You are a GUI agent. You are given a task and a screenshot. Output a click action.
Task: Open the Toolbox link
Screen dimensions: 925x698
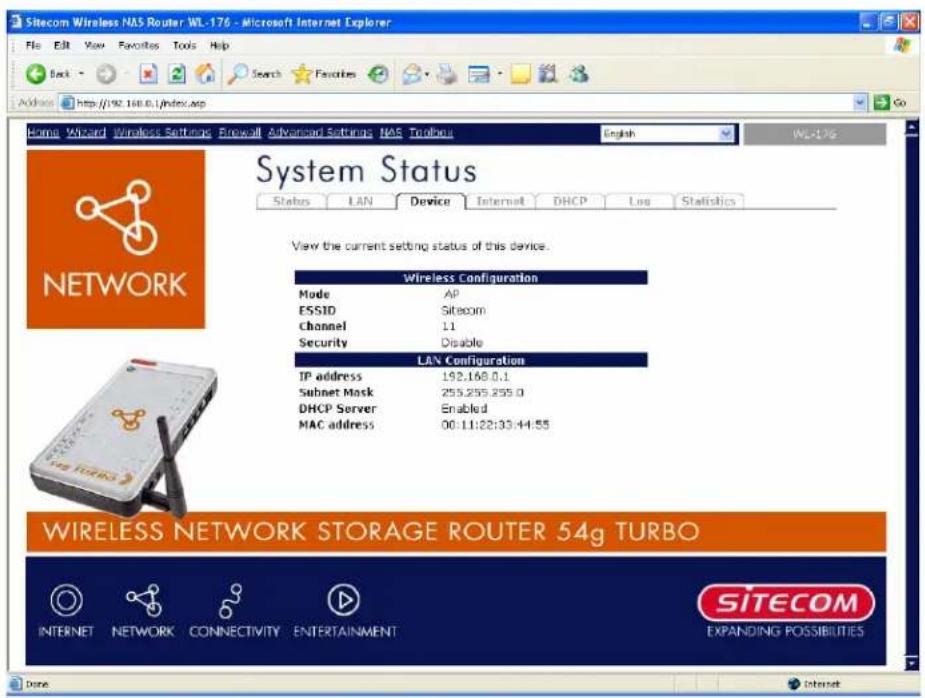pyautogui.click(x=431, y=133)
